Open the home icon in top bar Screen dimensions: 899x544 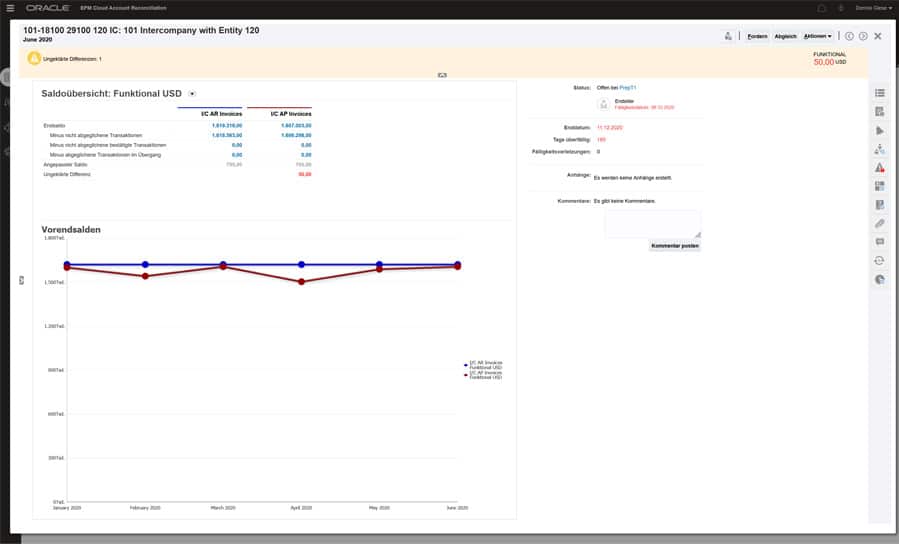822,8
